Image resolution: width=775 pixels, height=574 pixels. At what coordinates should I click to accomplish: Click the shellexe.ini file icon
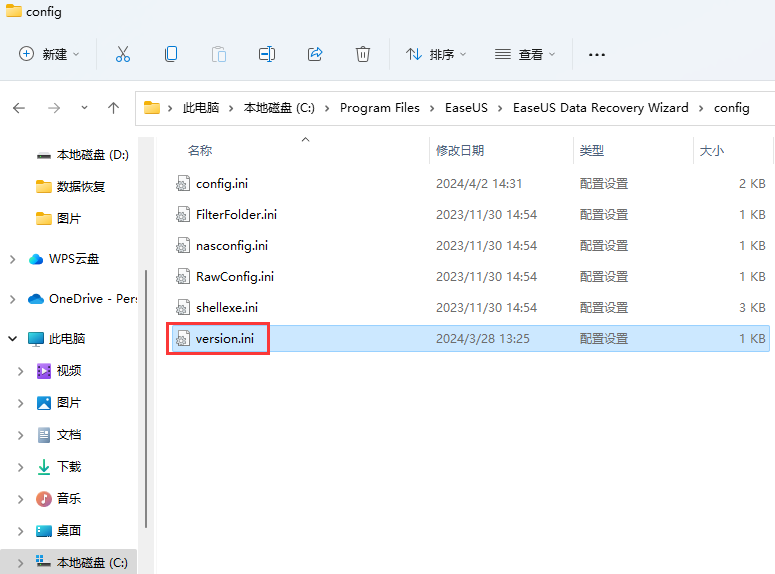[x=183, y=308]
